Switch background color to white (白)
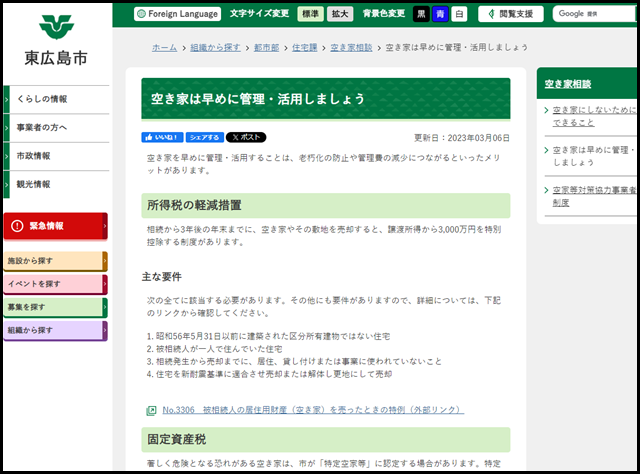This screenshot has width=640, height=474. [459, 14]
